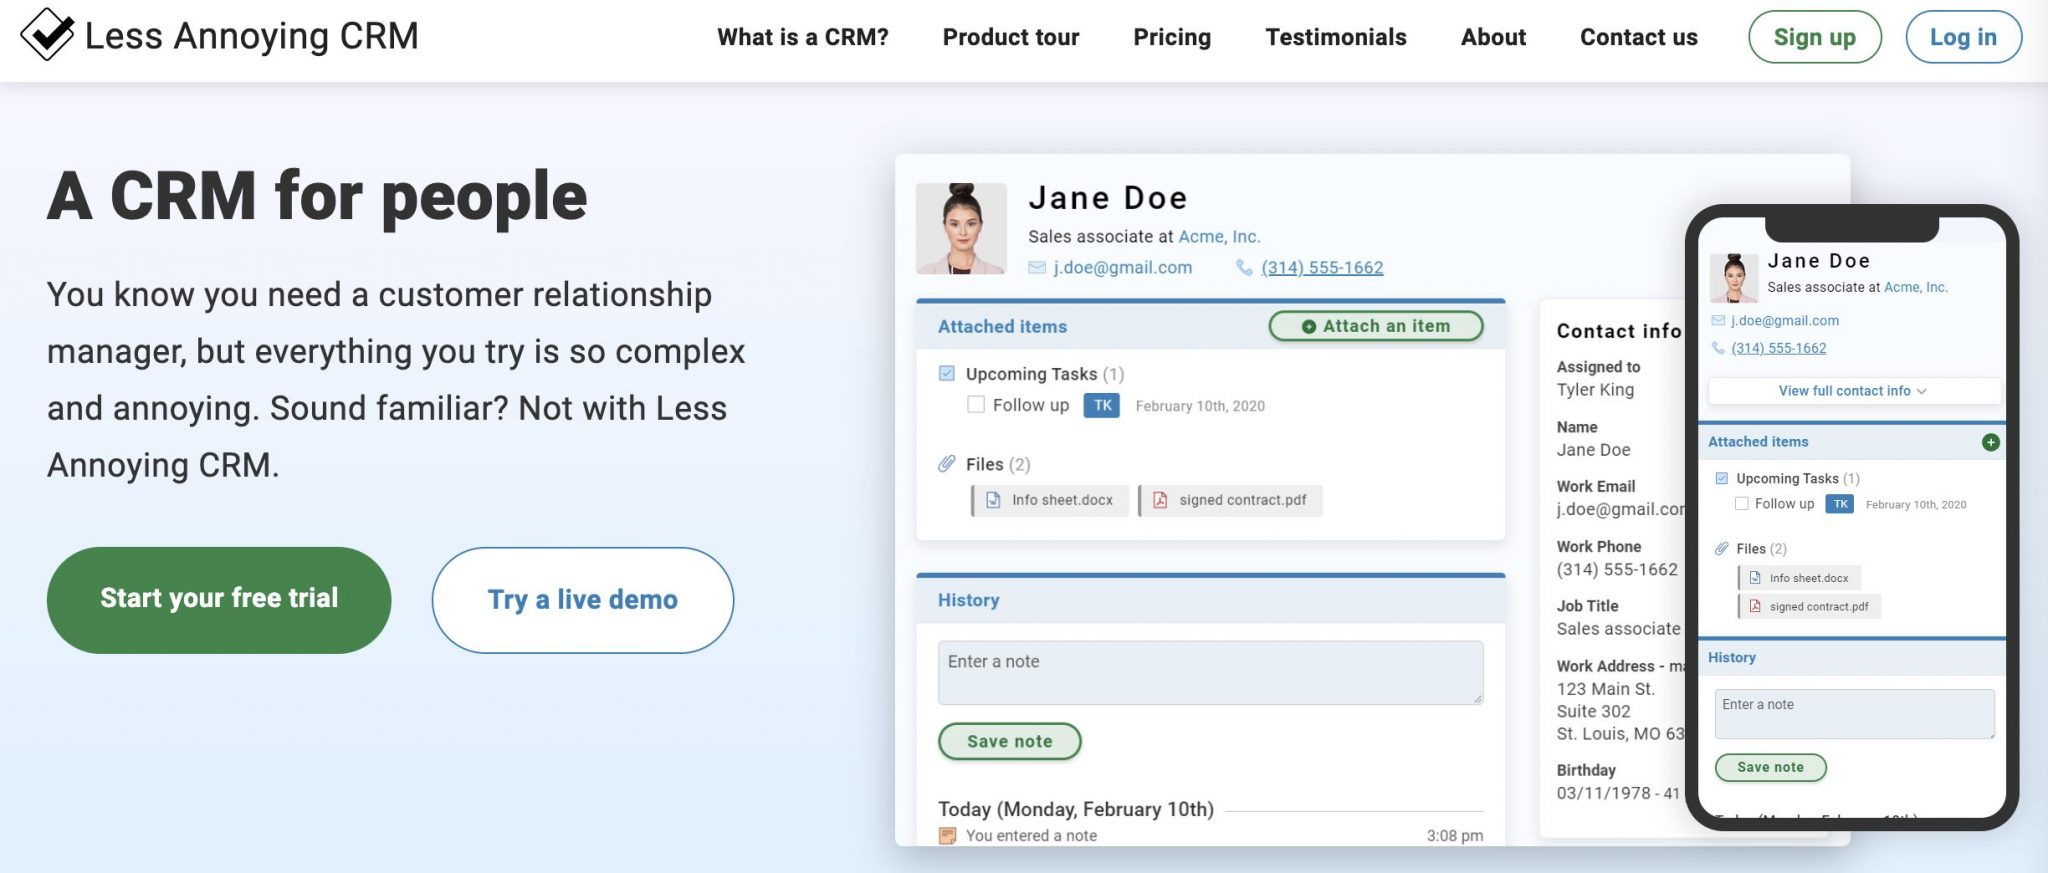Click the Less Annoying CRM site title
The width and height of the screenshot is (2048, 873).
(252, 36)
